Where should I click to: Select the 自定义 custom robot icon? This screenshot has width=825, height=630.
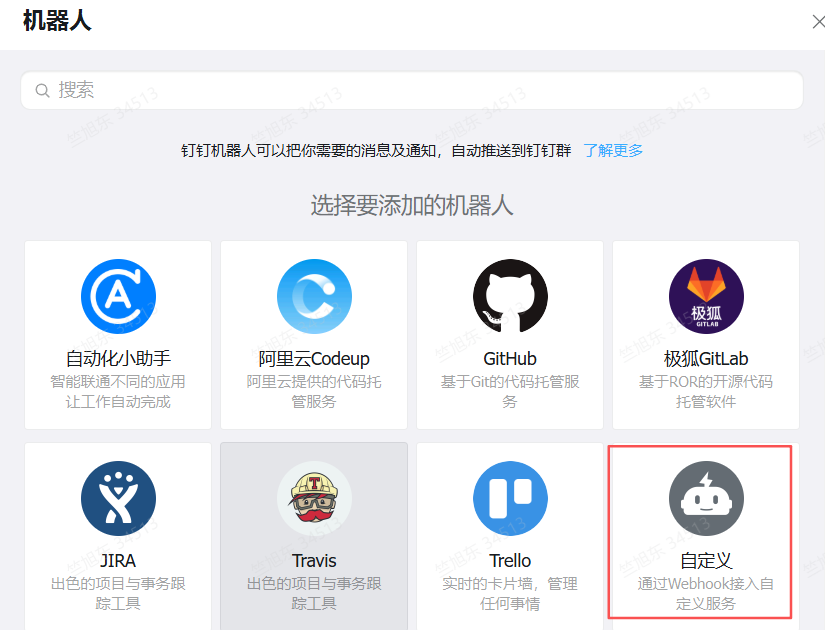click(706, 498)
